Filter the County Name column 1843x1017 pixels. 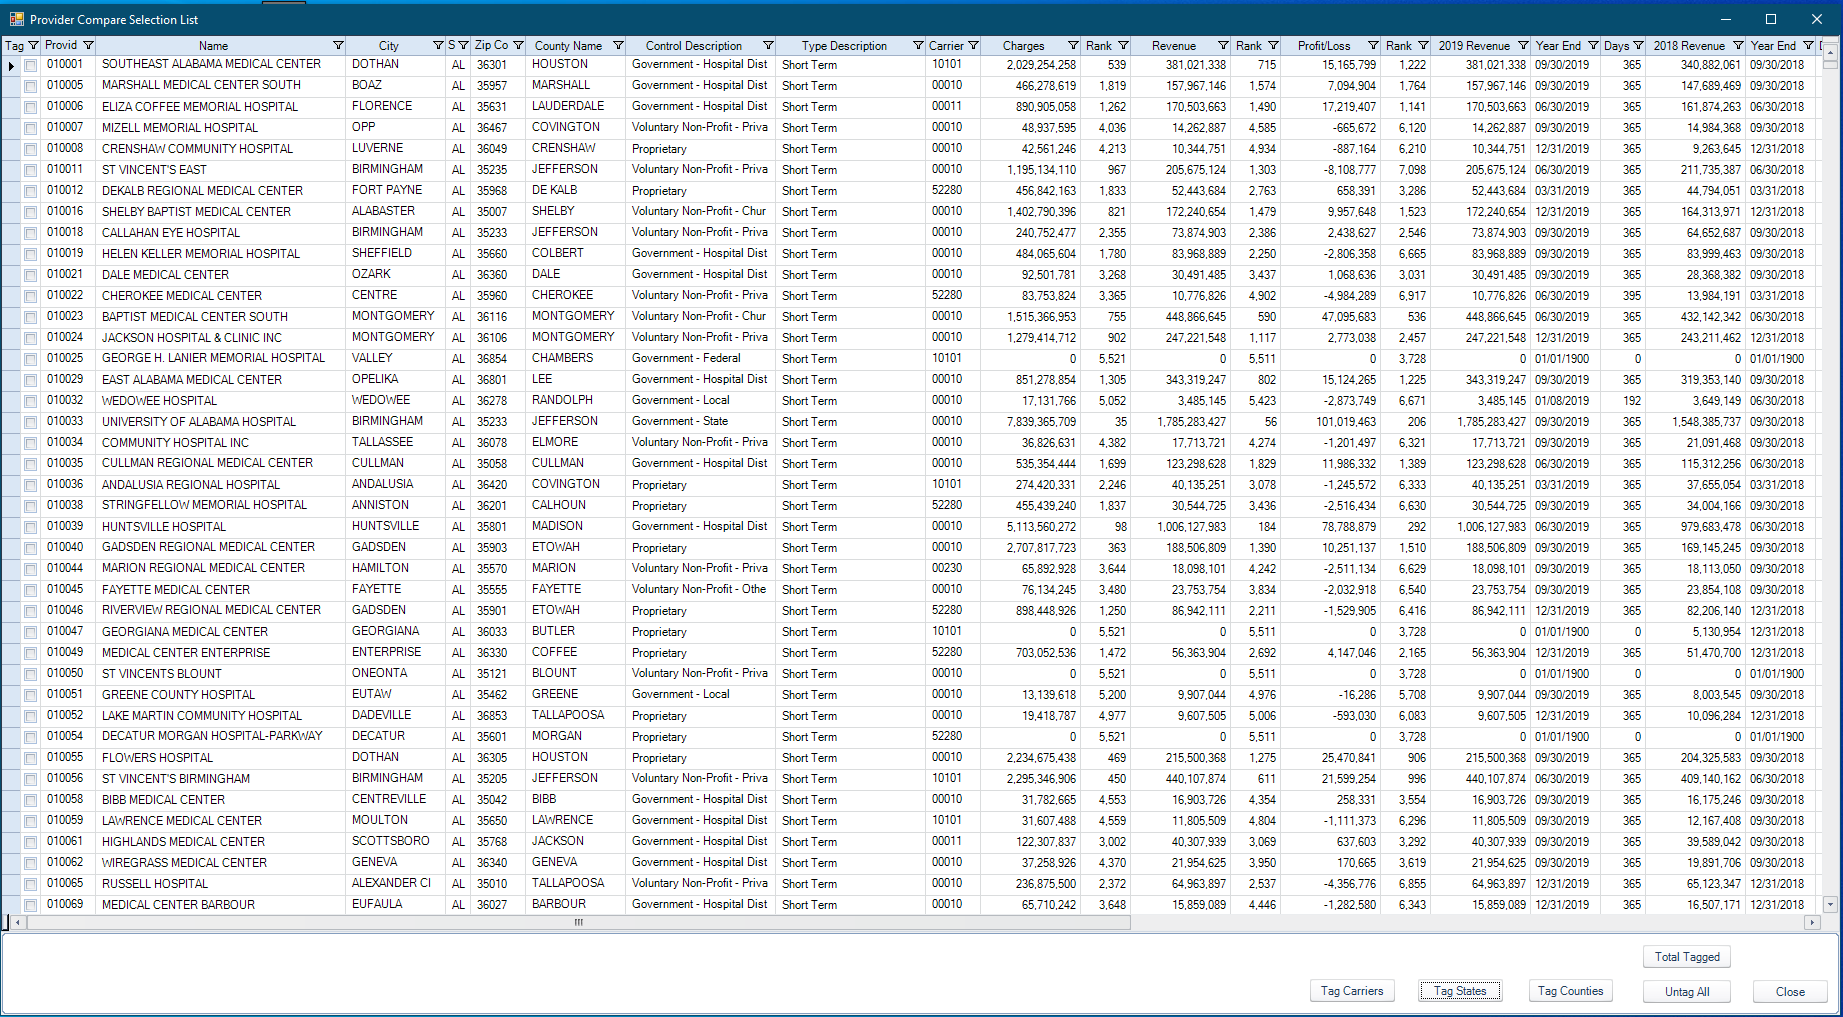click(618, 45)
